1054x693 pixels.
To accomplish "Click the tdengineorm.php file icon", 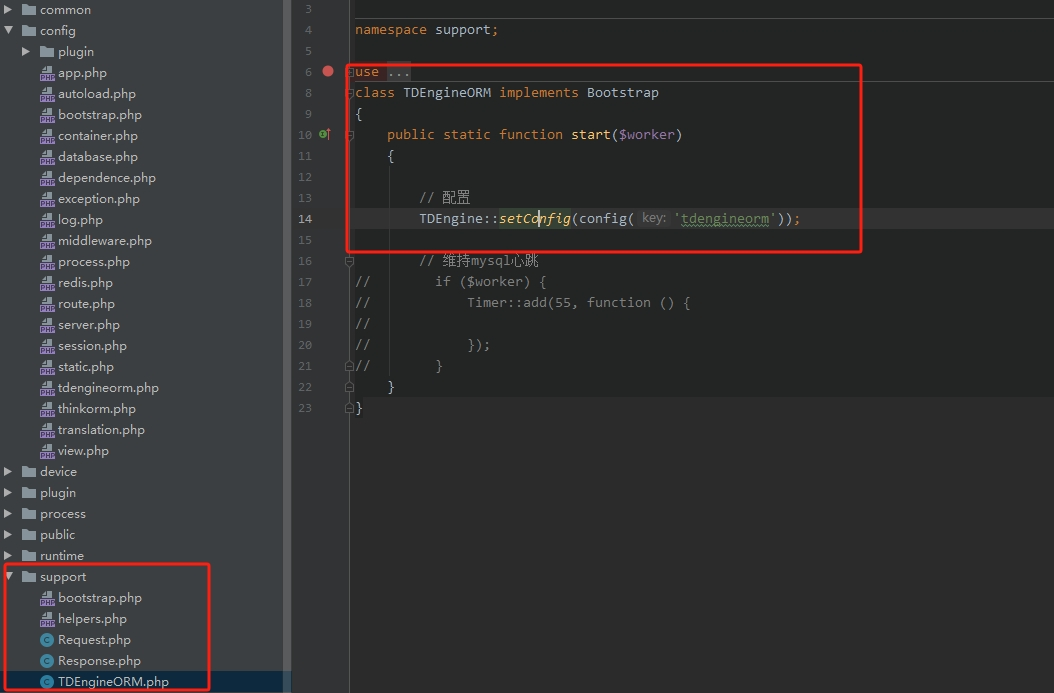I will [47, 388].
